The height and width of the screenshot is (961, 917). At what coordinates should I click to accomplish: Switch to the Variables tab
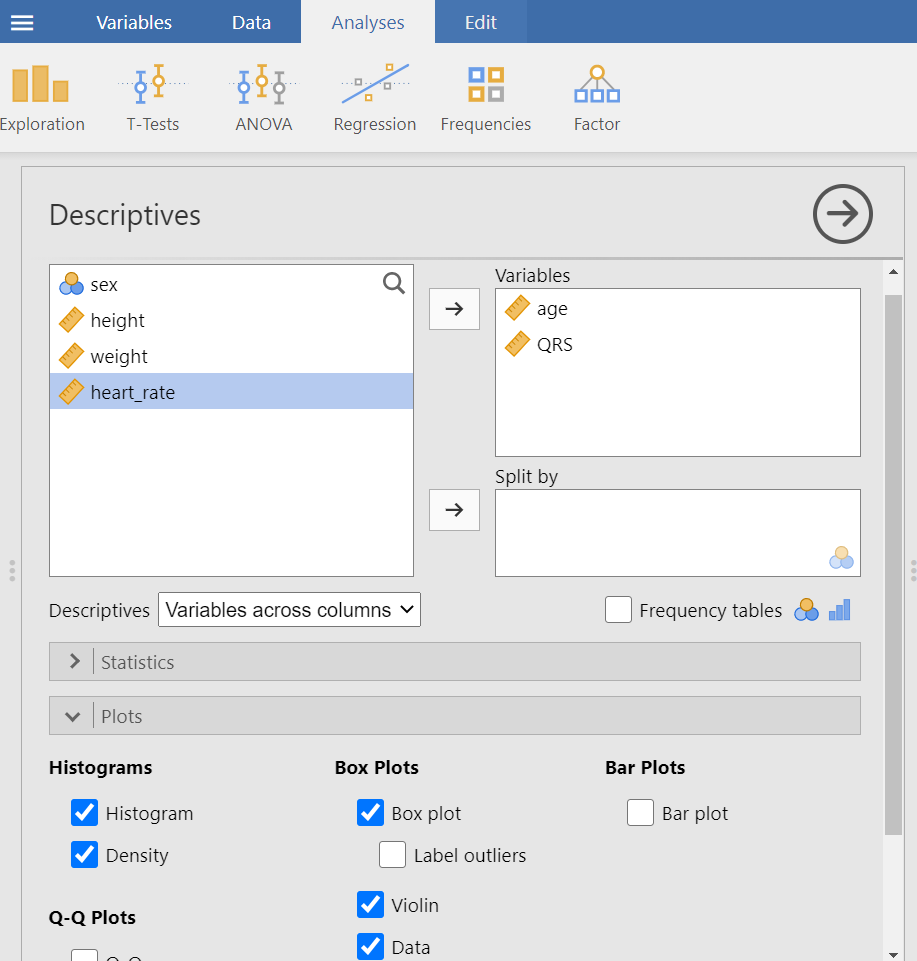(134, 22)
